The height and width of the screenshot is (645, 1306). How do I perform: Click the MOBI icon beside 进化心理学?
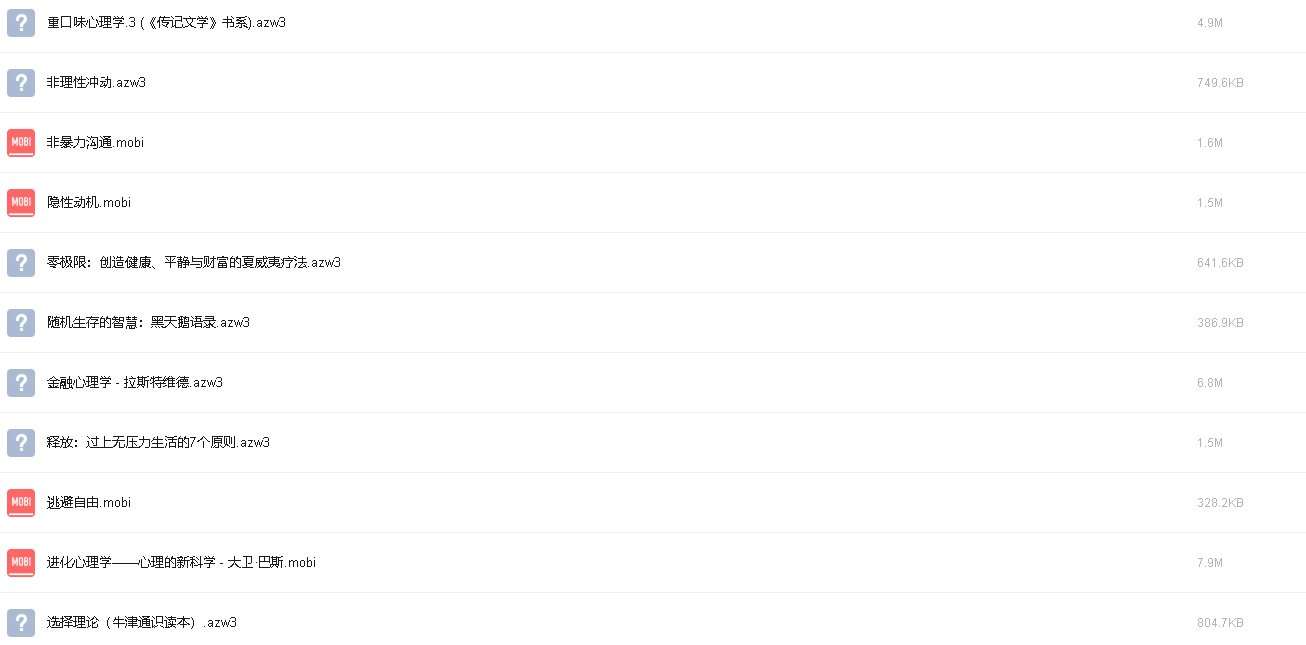click(x=21, y=563)
